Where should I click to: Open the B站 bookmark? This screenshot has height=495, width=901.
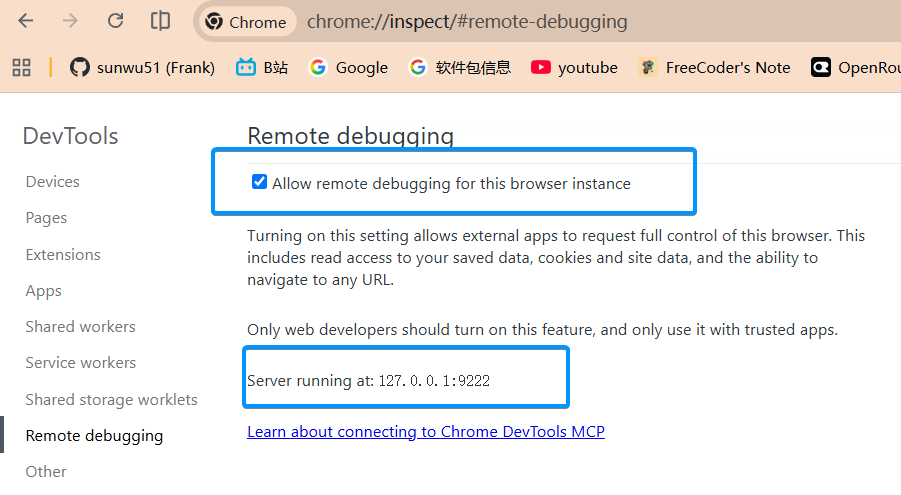point(262,67)
